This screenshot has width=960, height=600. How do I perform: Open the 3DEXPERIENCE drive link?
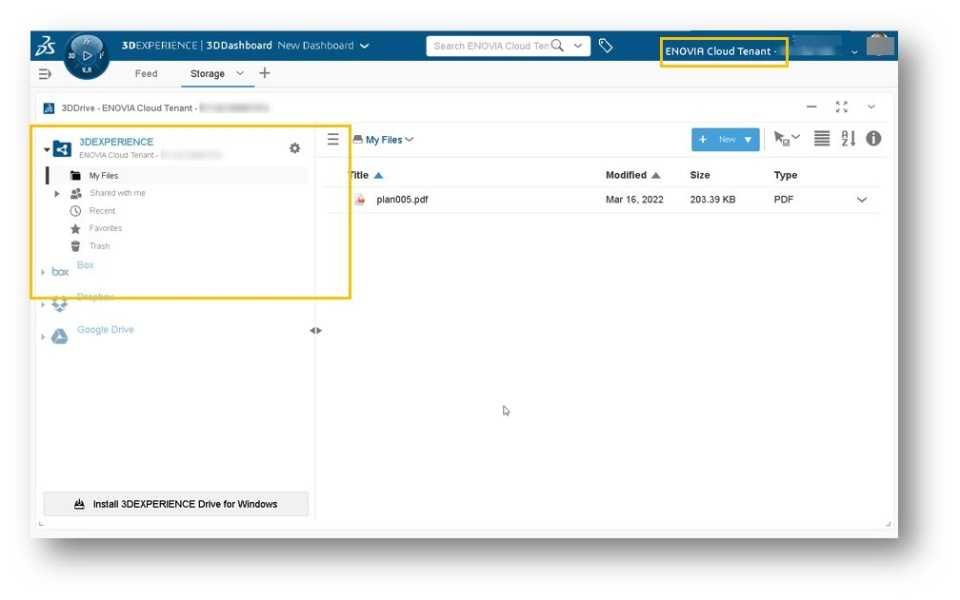pyautogui.click(x=116, y=141)
